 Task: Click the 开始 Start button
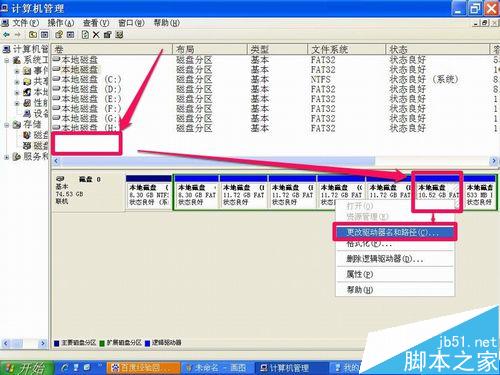click(x=26, y=368)
